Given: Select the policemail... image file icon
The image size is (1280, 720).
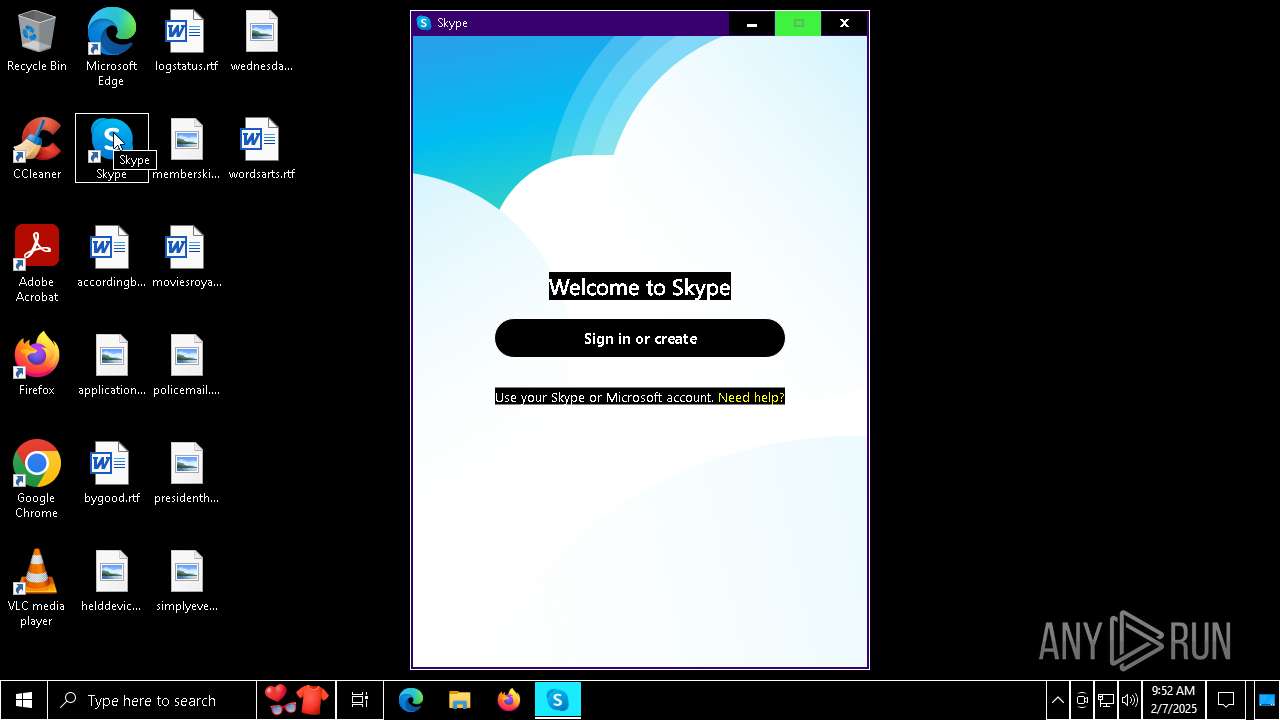Looking at the screenshot, I should click(x=186, y=365).
